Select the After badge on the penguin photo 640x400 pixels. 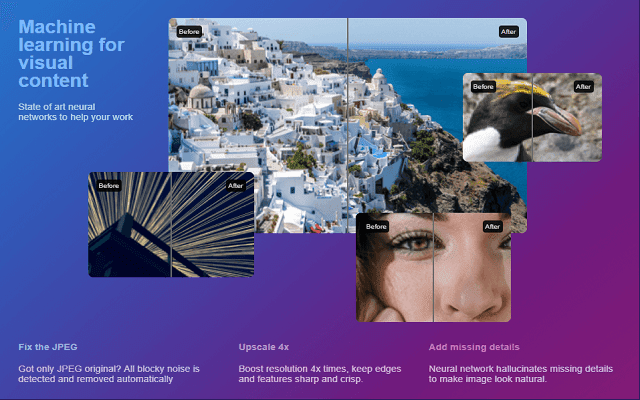pyautogui.click(x=583, y=87)
